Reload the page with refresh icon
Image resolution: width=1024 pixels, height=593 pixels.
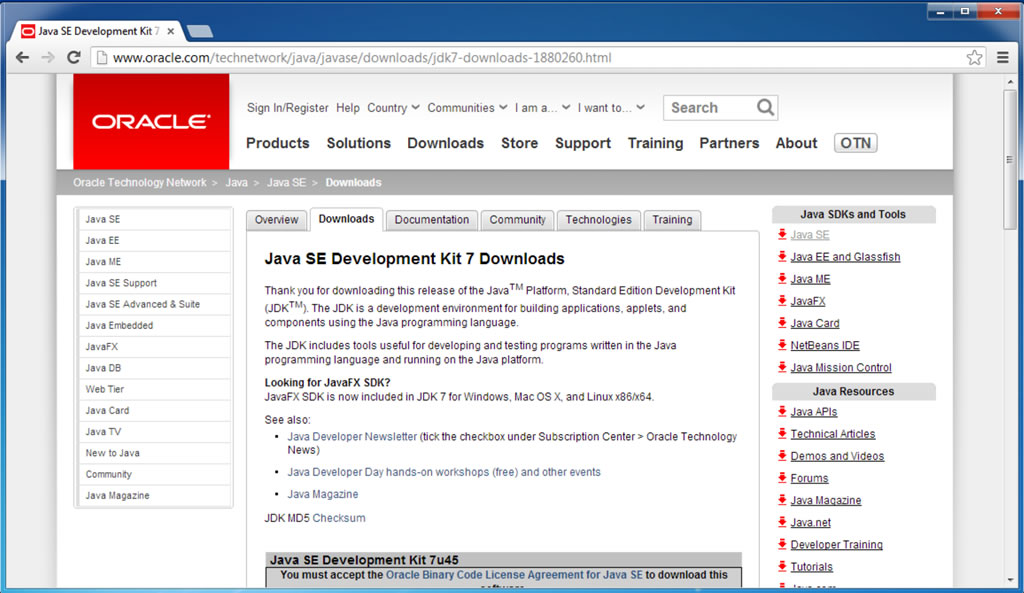[x=74, y=57]
